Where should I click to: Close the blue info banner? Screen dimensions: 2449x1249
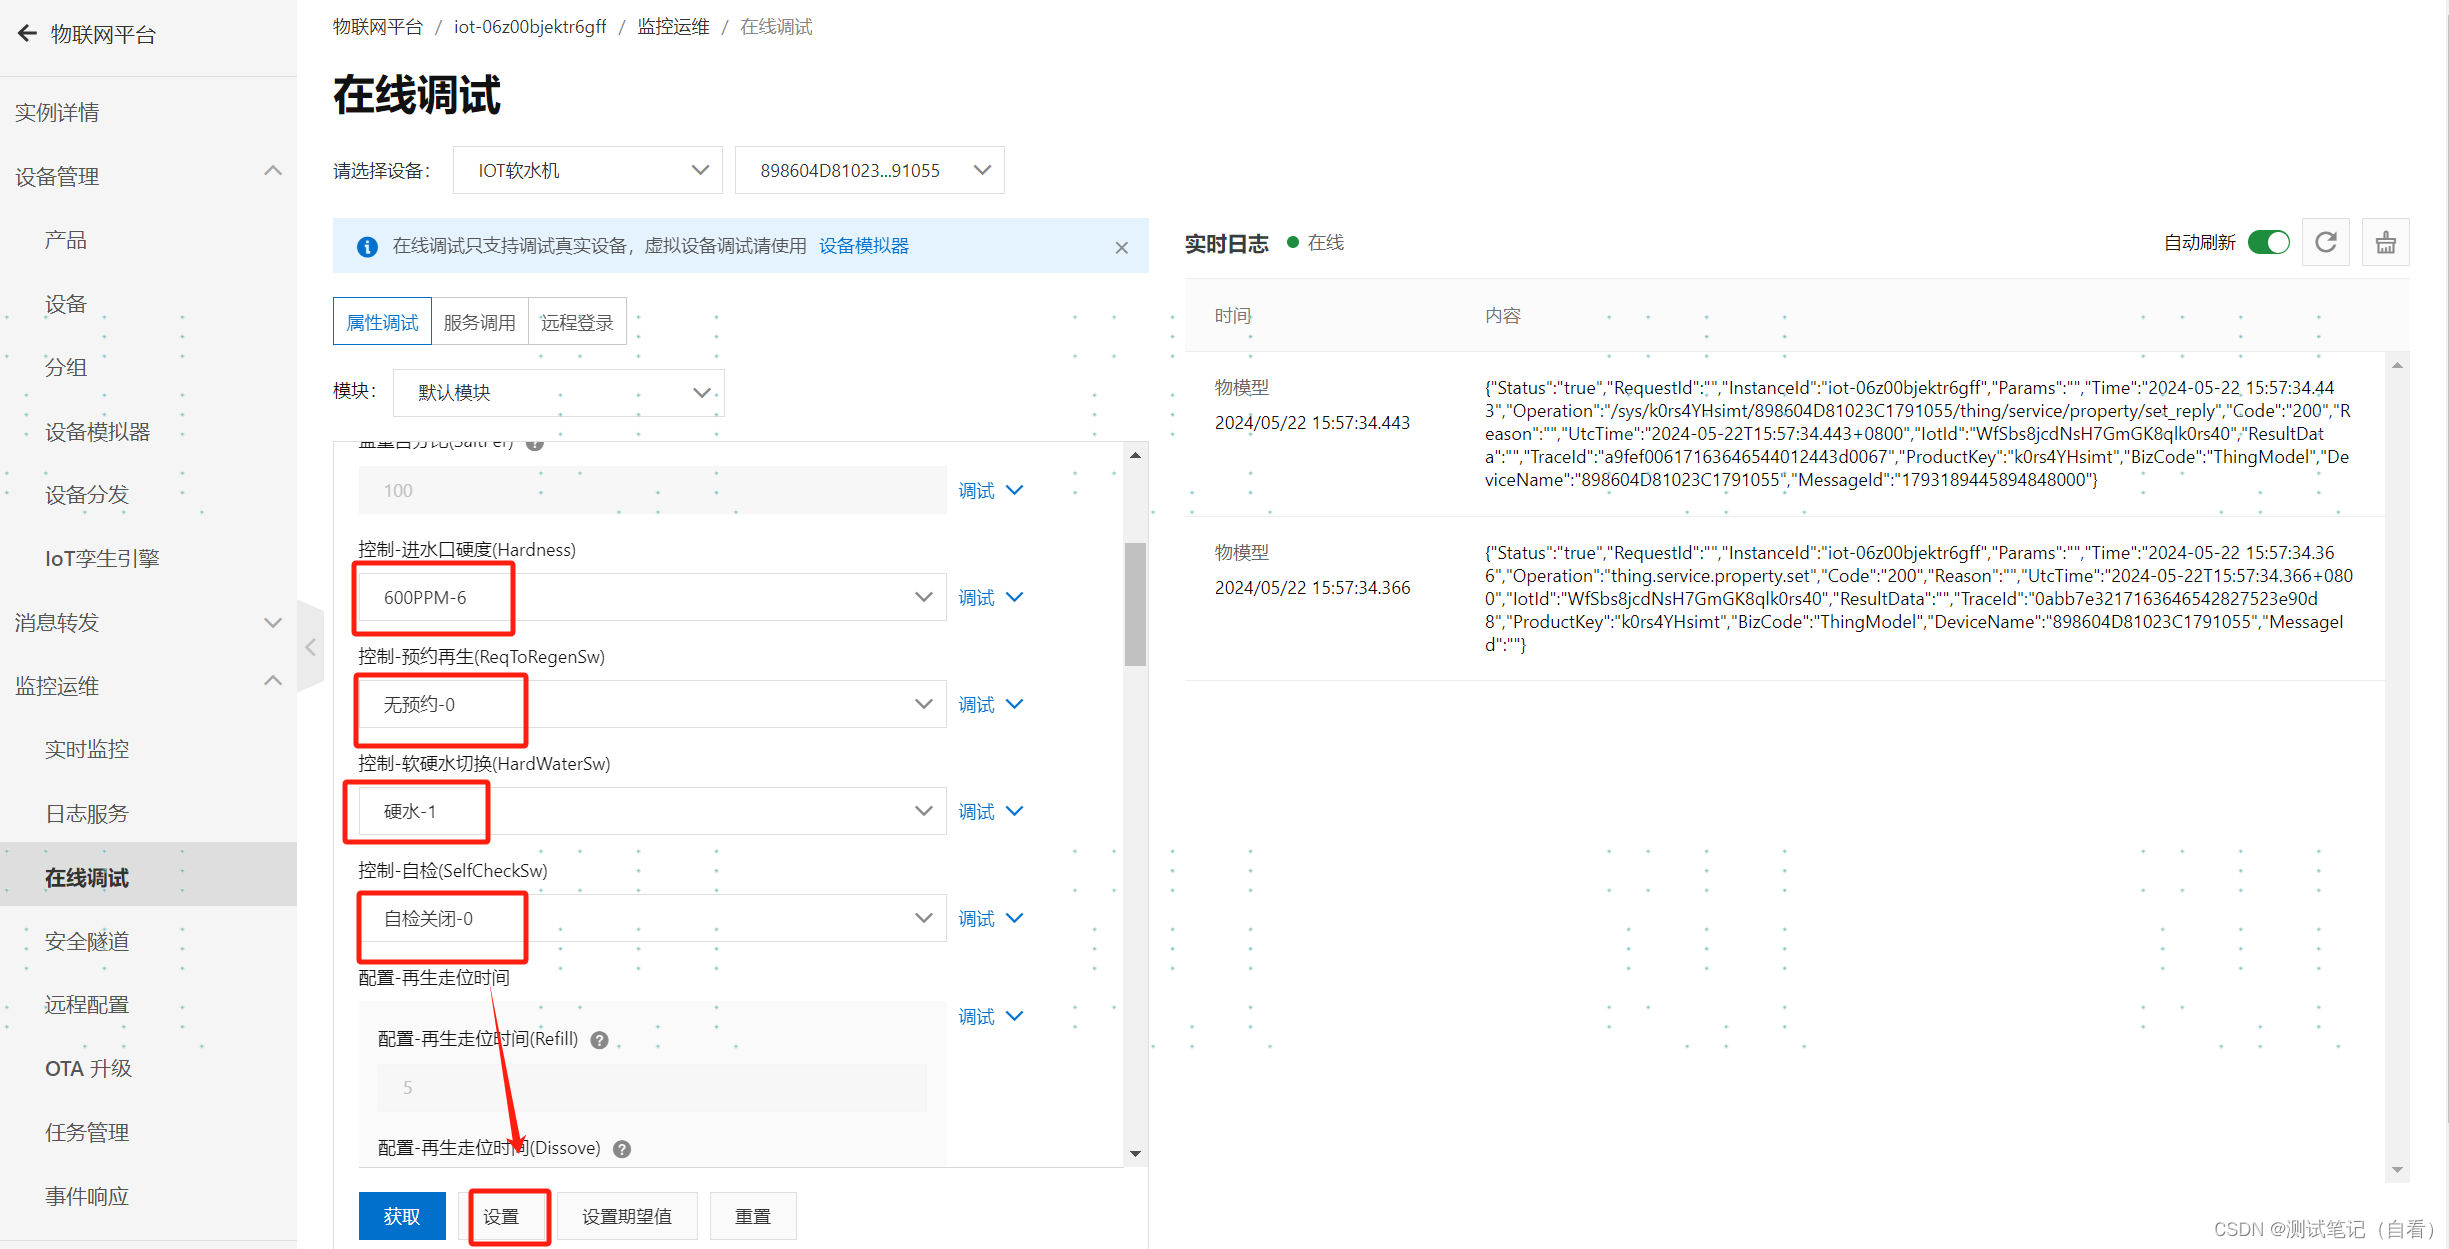click(x=1122, y=248)
